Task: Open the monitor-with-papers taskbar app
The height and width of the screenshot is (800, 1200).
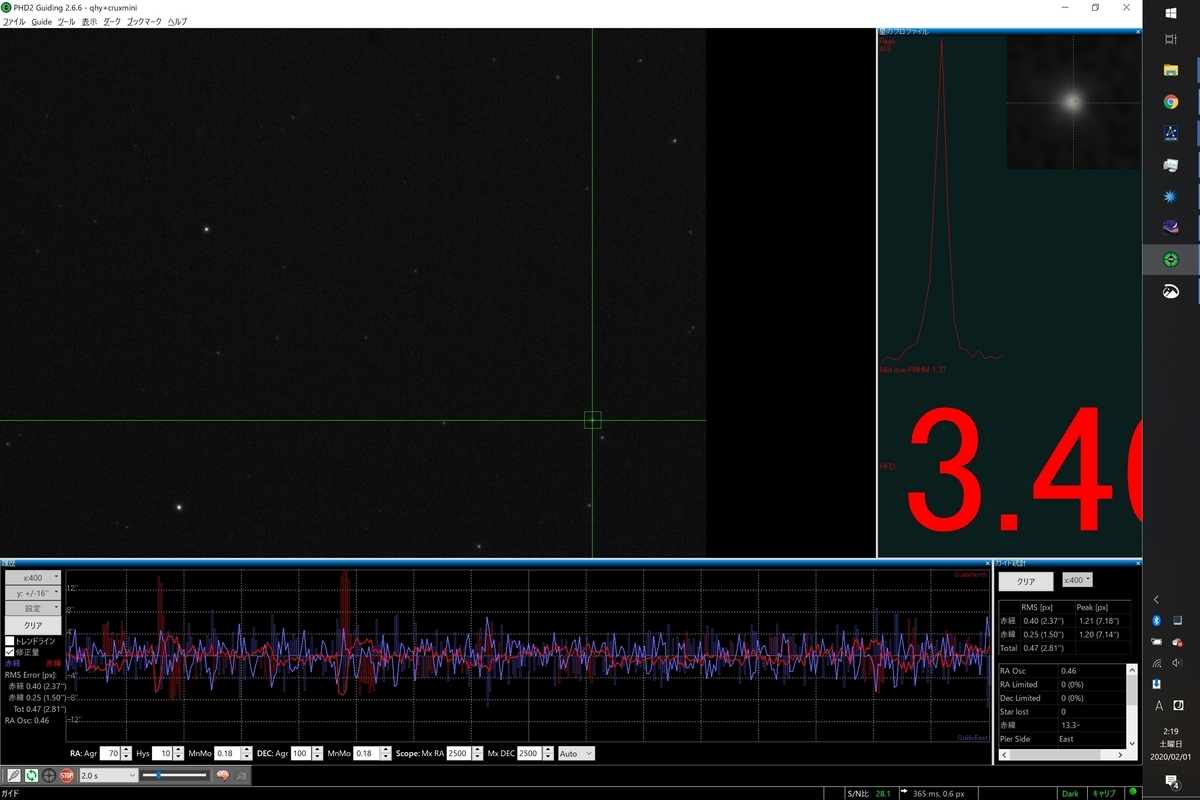Action: 1171,164
